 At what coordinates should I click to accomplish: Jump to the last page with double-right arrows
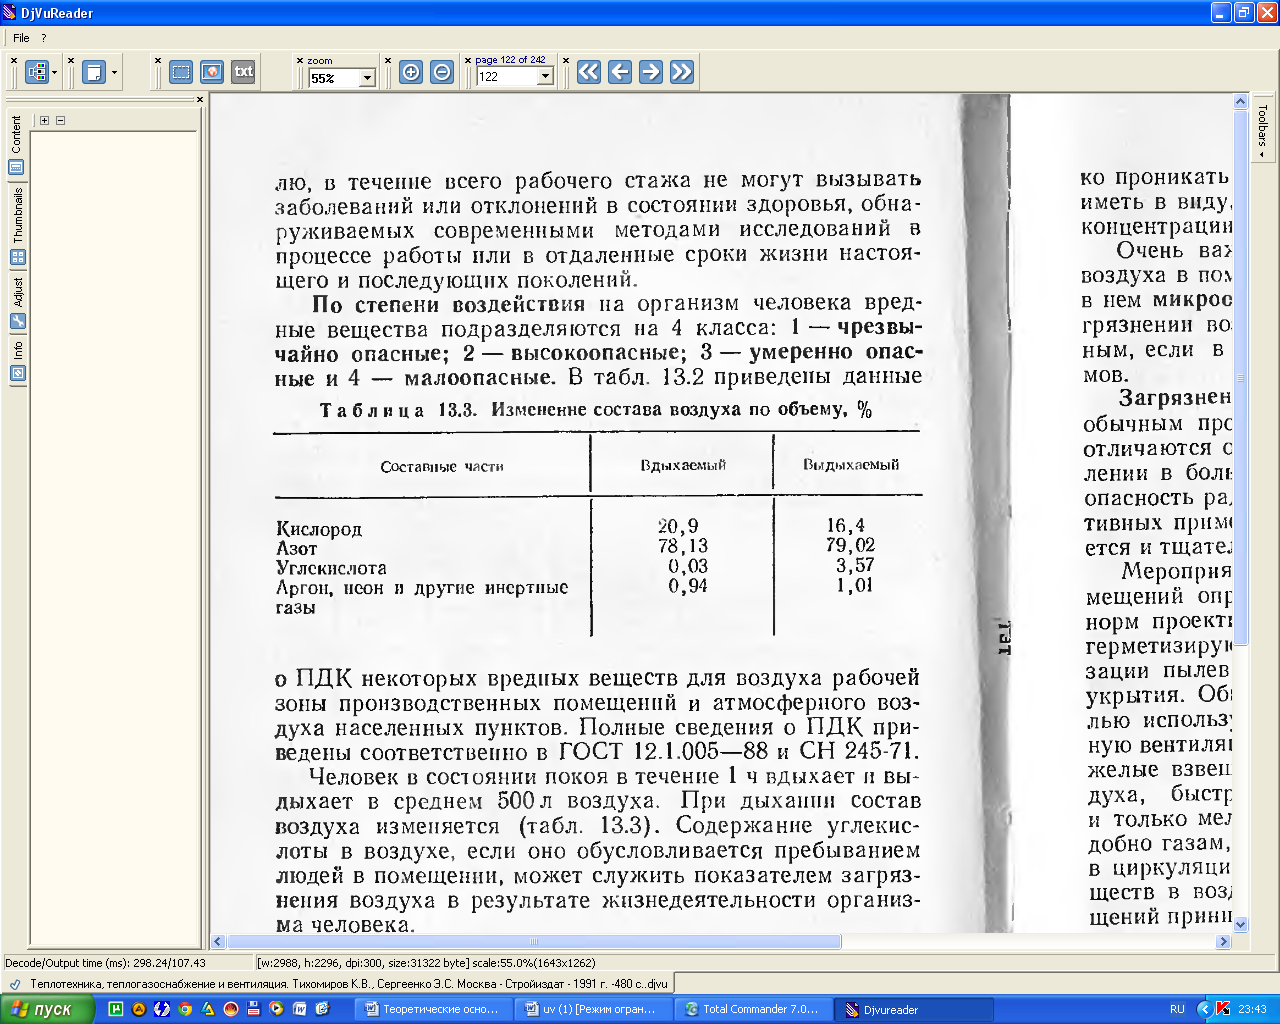click(x=682, y=72)
